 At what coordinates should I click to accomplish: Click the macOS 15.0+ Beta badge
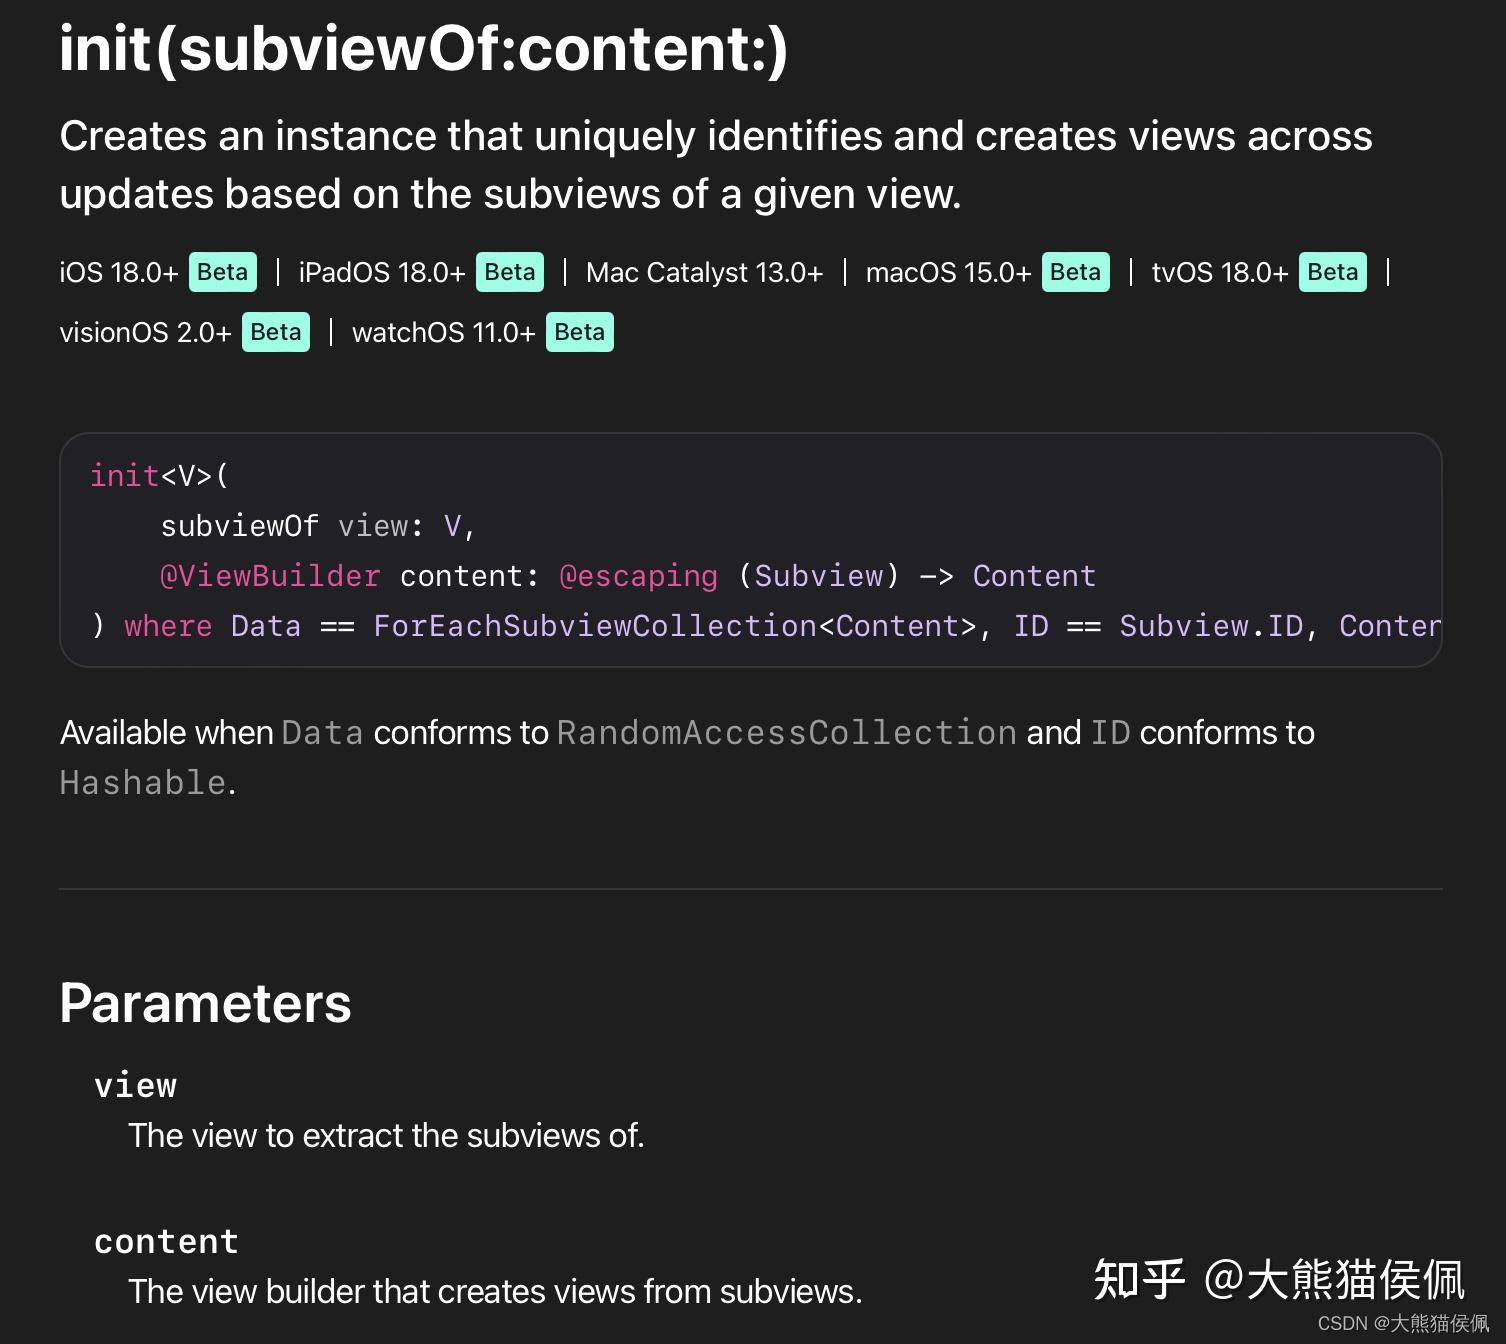[x=1075, y=271]
